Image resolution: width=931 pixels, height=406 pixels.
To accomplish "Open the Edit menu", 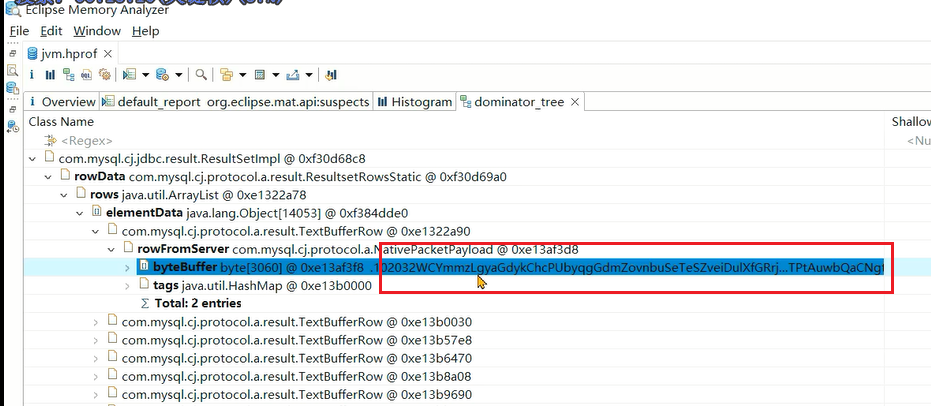I will [51, 31].
